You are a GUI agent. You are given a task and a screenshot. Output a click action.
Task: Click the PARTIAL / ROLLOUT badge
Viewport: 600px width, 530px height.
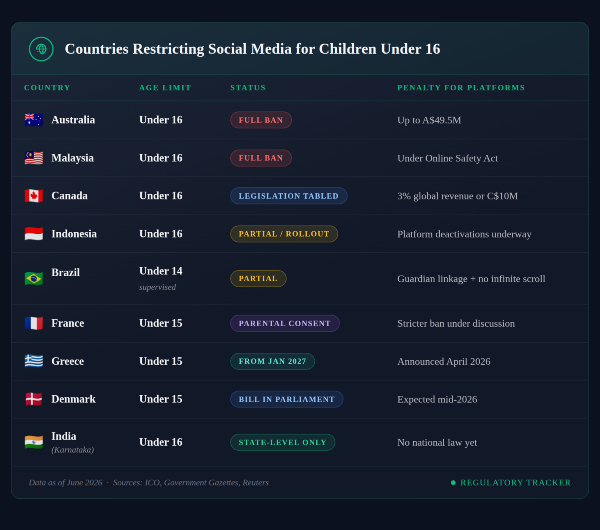pyautogui.click(x=284, y=233)
